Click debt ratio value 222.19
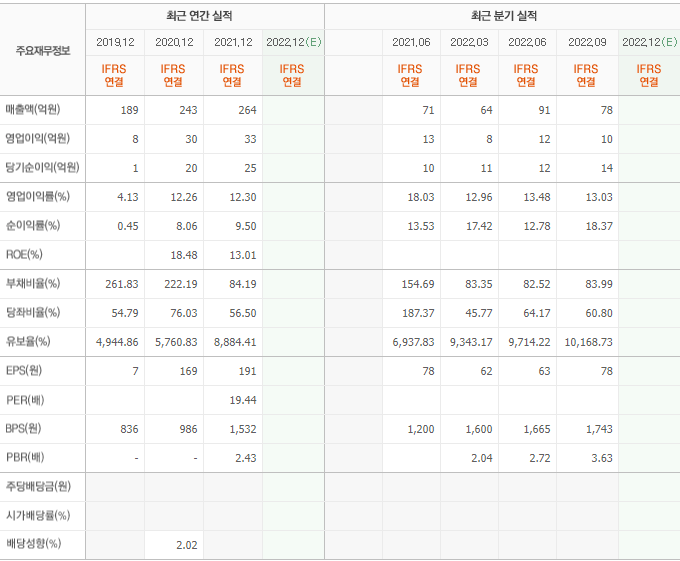Screen dimensions: 680x561 point(181,284)
